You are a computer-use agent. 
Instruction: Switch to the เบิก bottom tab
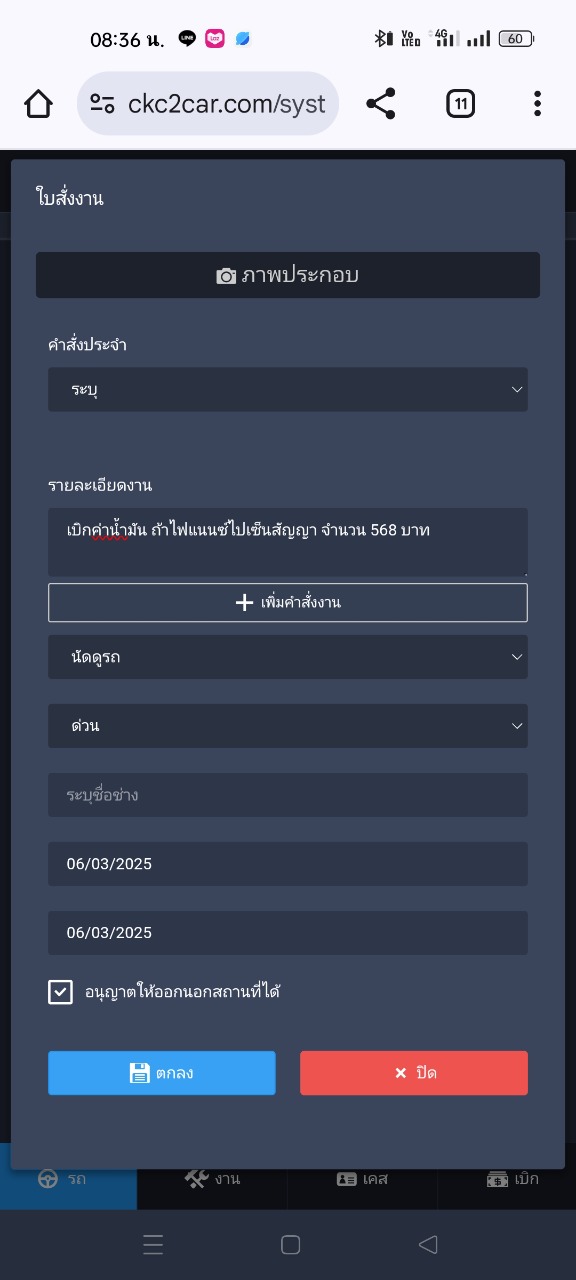point(512,1178)
